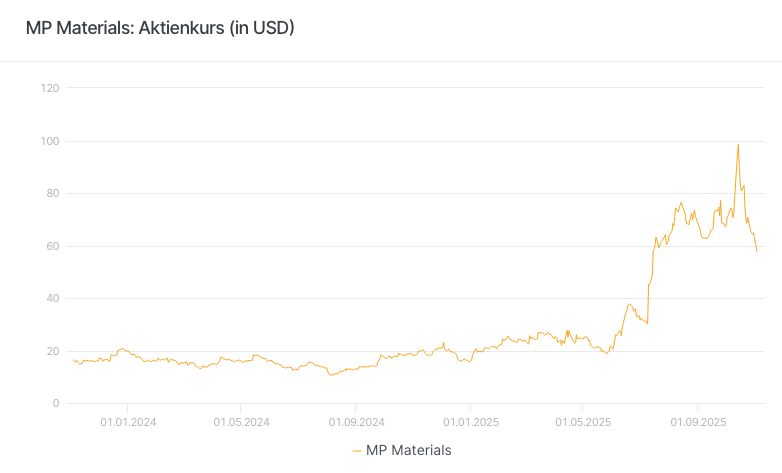This screenshot has height=473, width=782.
Task: Select the 60 y-axis value label
Action: tap(53, 246)
